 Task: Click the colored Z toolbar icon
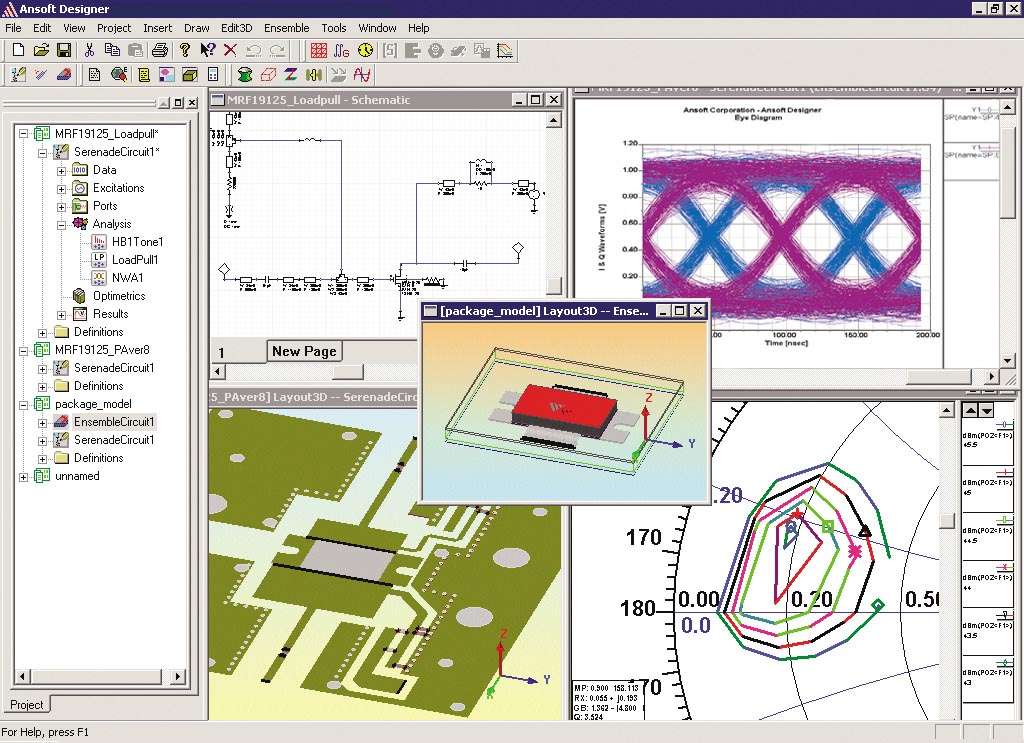click(x=291, y=74)
